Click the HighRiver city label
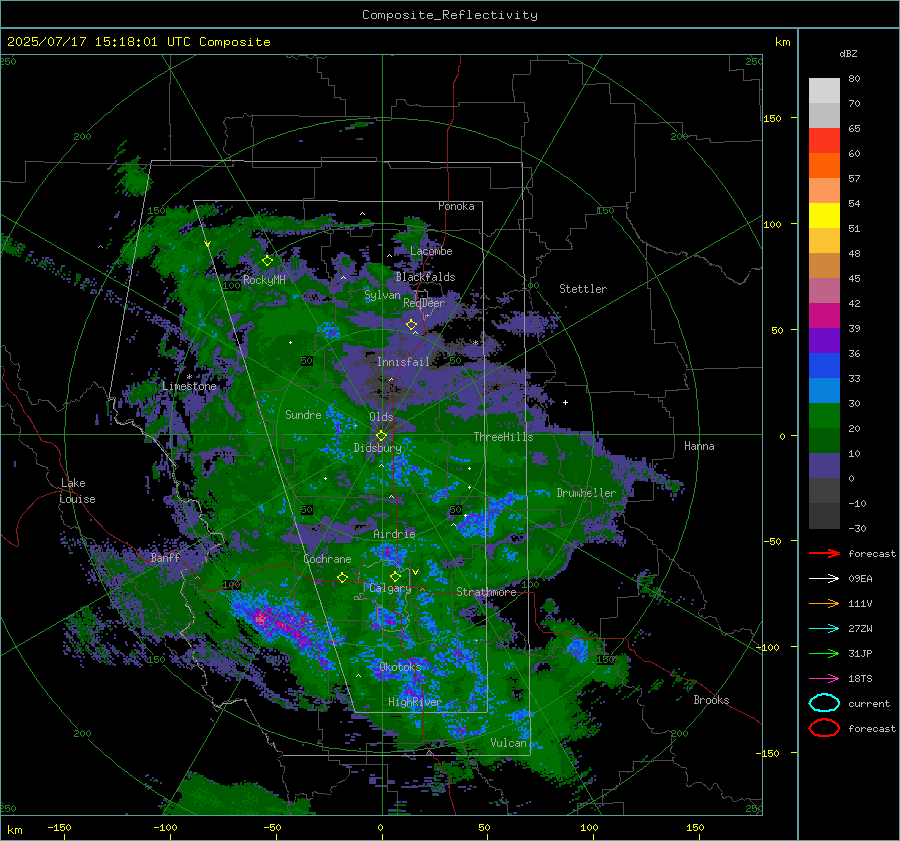 point(414,702)
